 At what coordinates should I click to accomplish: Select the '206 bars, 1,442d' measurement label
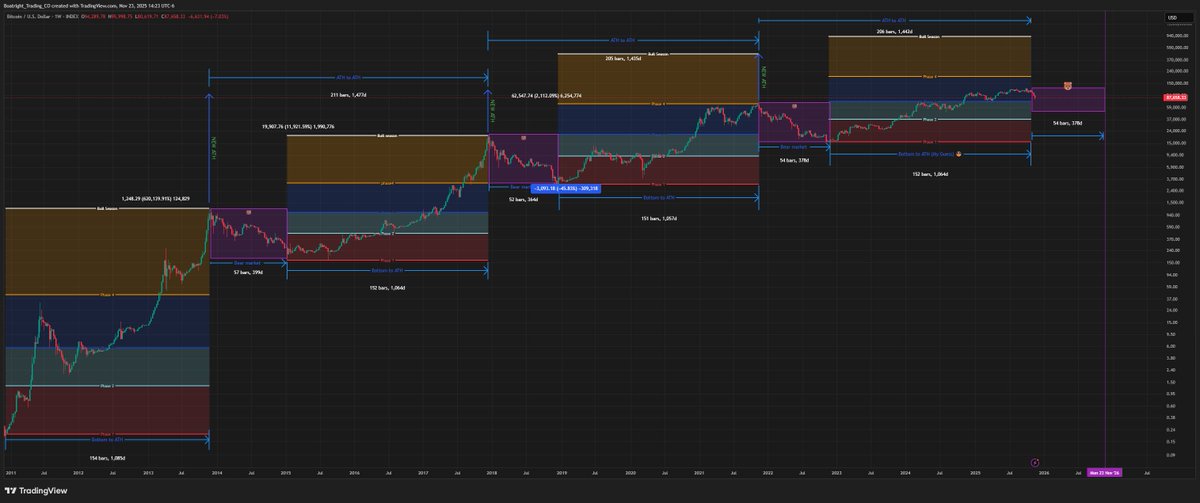point(893,33)
